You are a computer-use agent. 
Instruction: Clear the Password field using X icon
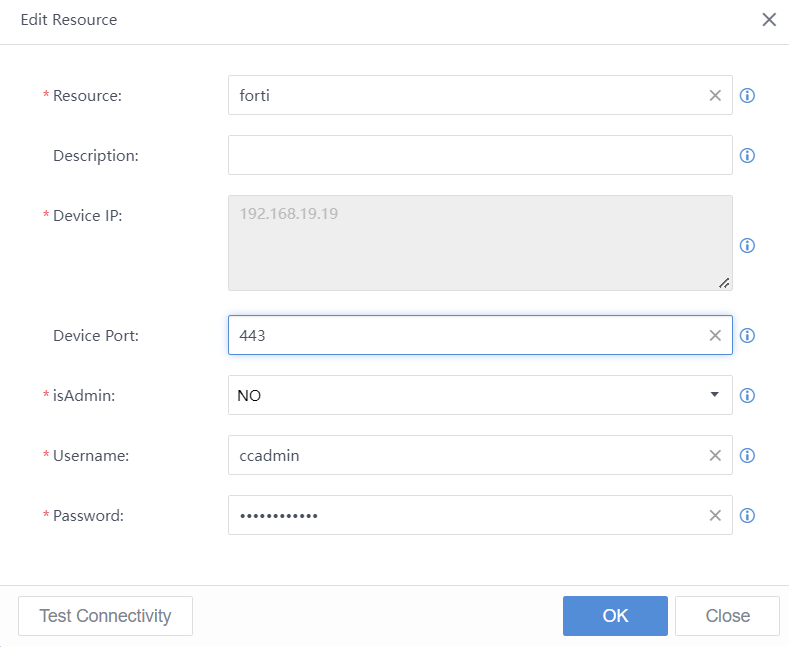point(715,516)
